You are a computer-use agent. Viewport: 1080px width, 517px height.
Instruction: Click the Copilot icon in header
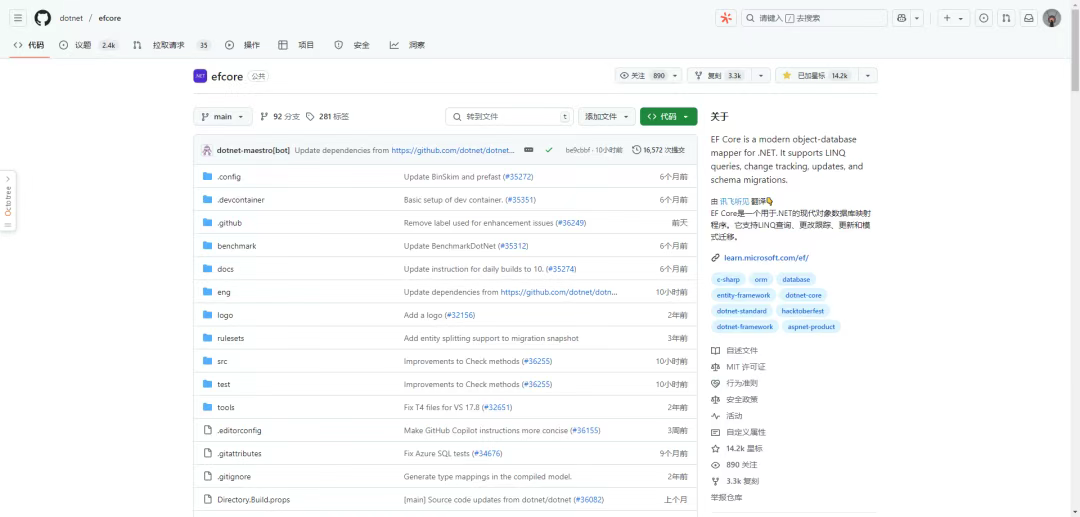(x=902, y=18)
